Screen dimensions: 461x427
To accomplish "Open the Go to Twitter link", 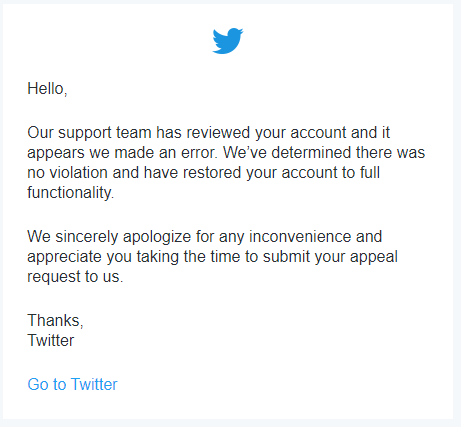I will pyautogui.click(x=72, y=384).
